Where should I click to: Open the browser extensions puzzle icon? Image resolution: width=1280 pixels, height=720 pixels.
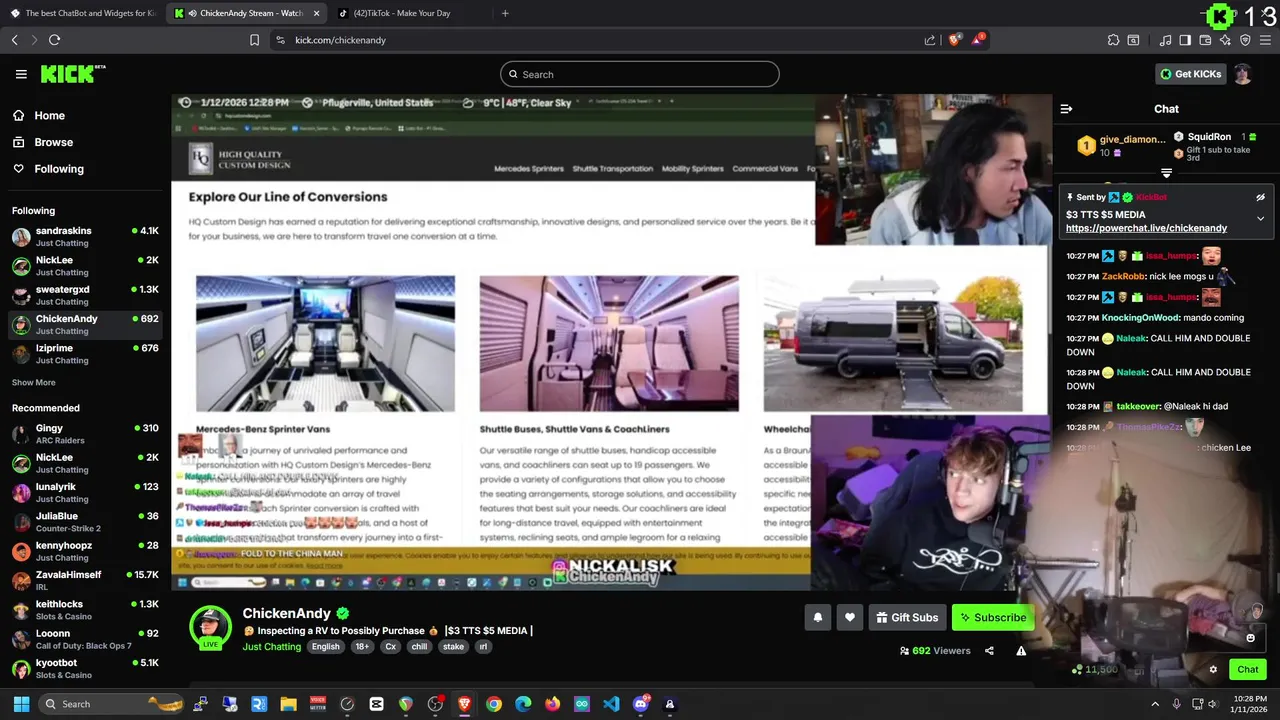click(x=1113, y=40)
